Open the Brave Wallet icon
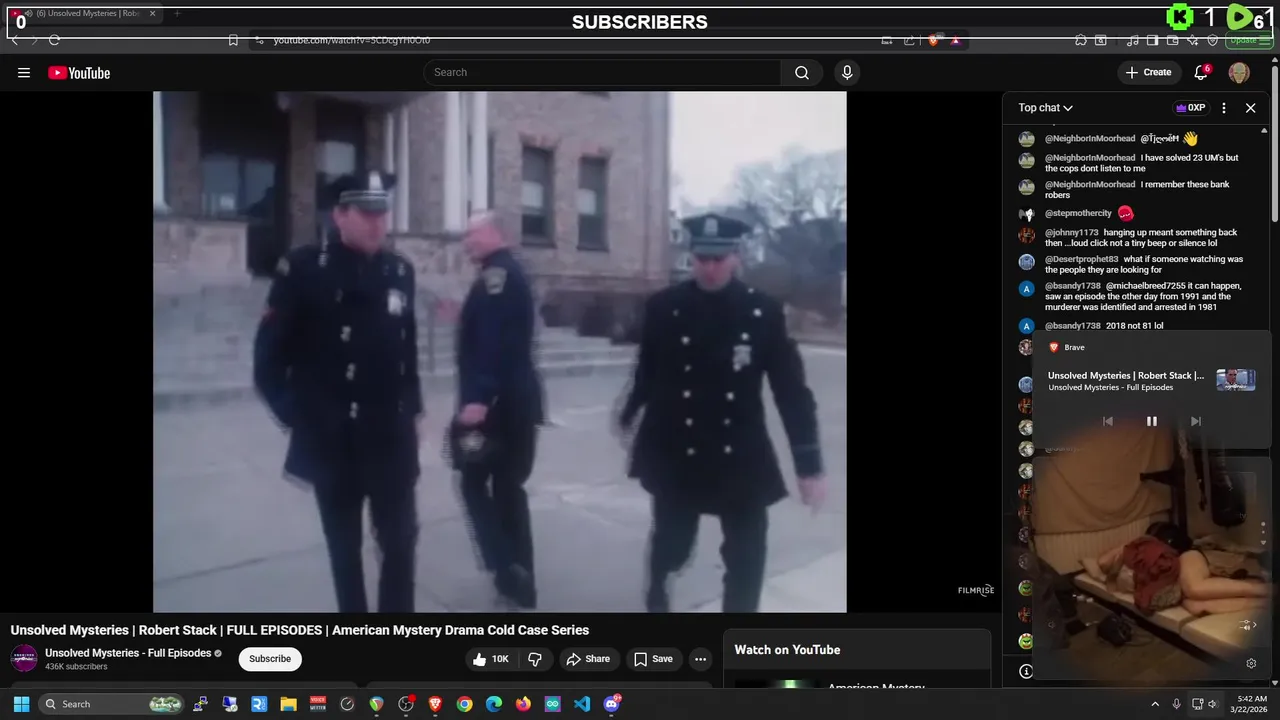 coord(1173,40)
